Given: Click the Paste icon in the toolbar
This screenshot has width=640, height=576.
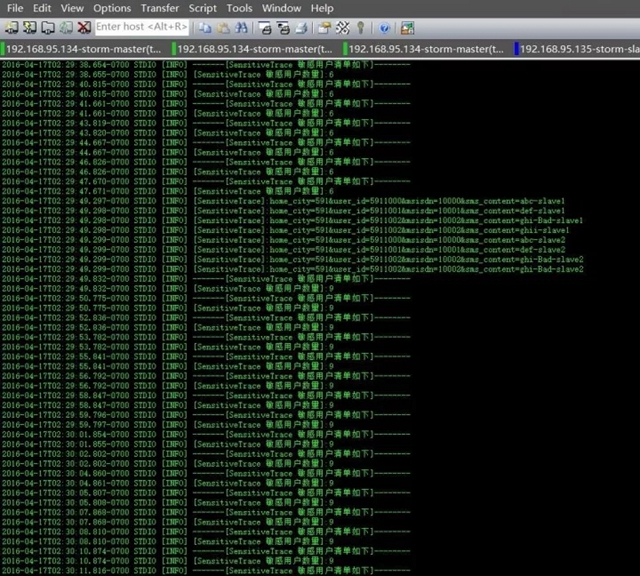Looking at the screenshot, I should pos(221,27).
